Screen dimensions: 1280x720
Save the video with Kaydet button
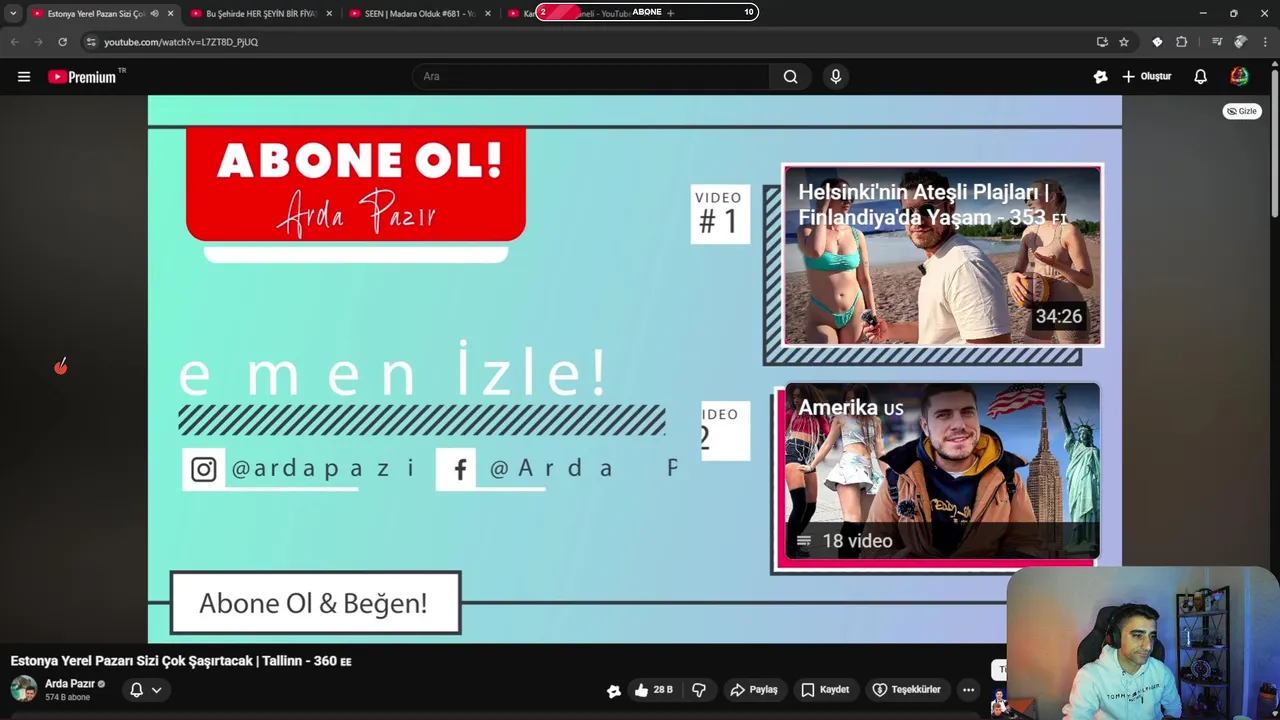pyautogui.click(x=825, y=690)
